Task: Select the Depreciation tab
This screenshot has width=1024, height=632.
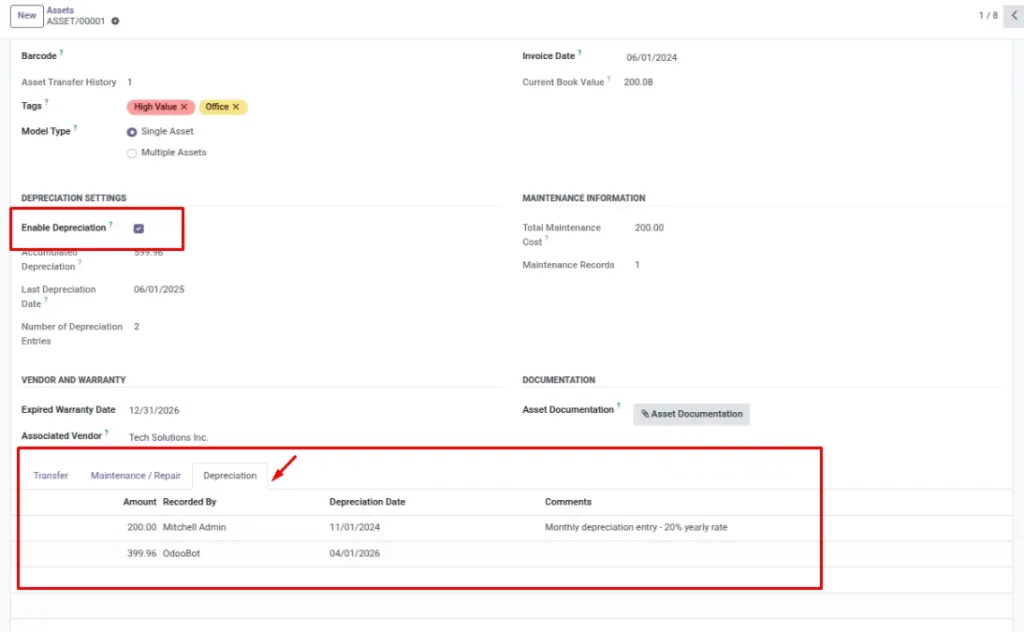Action: [x=230, y=475]
